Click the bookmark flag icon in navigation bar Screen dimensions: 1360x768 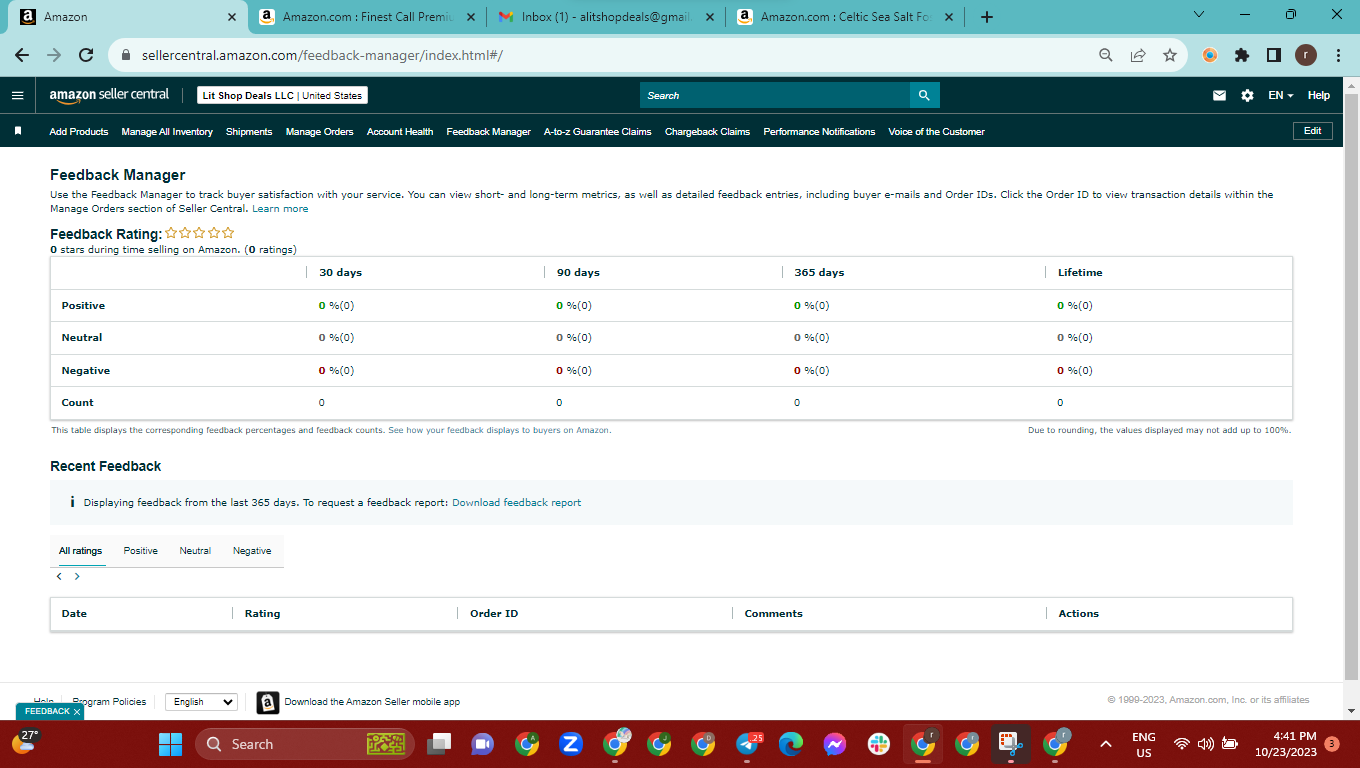pyautogui.click(x=18, y=131)
